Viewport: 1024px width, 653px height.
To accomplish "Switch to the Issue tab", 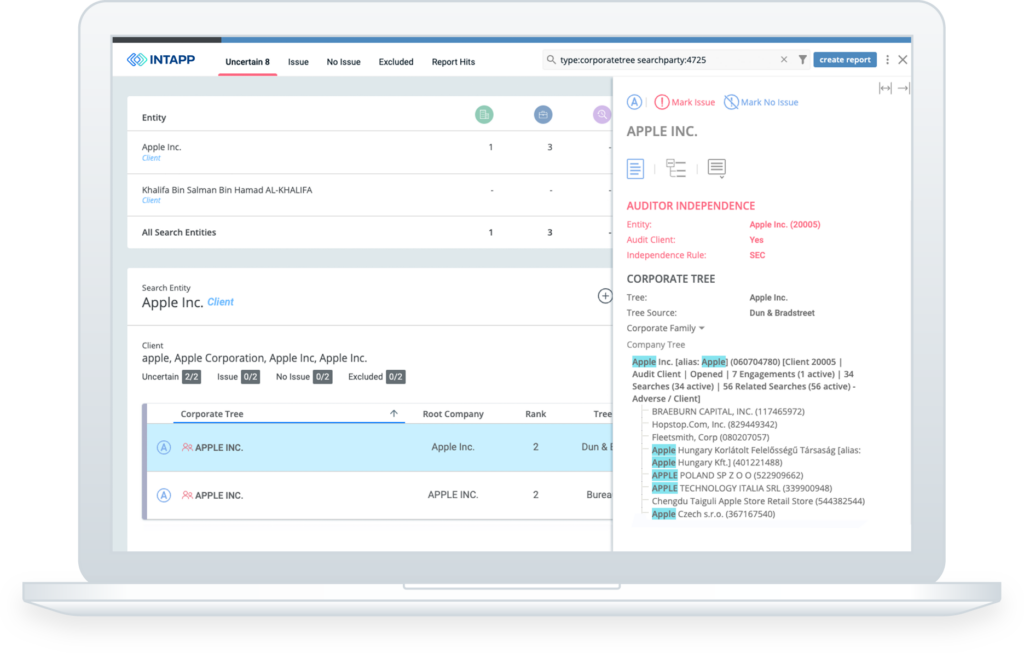I will coord(298,62).
